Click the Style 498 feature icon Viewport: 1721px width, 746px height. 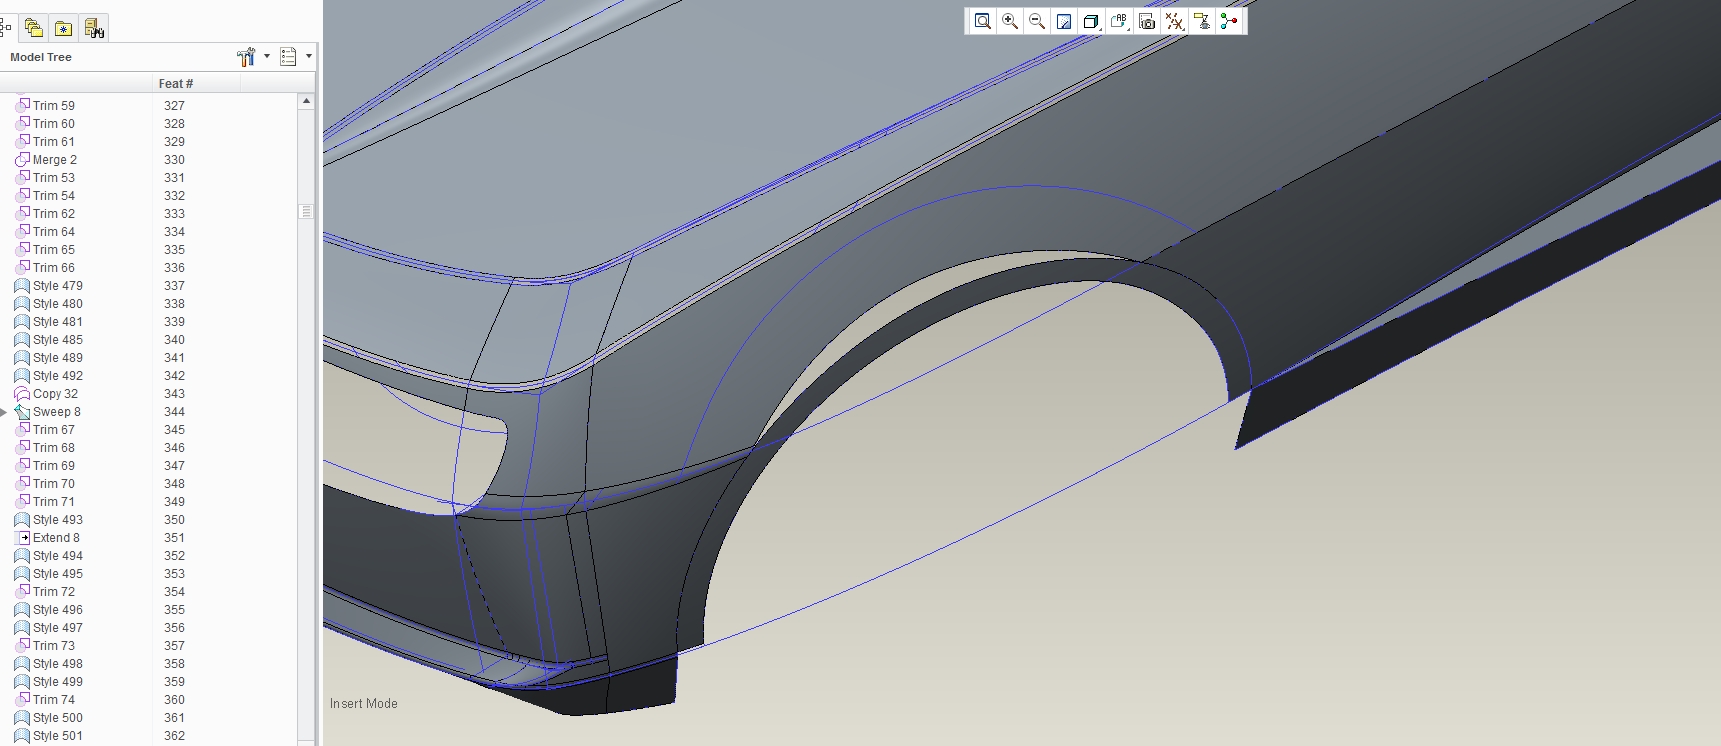(x=22, y=664)
